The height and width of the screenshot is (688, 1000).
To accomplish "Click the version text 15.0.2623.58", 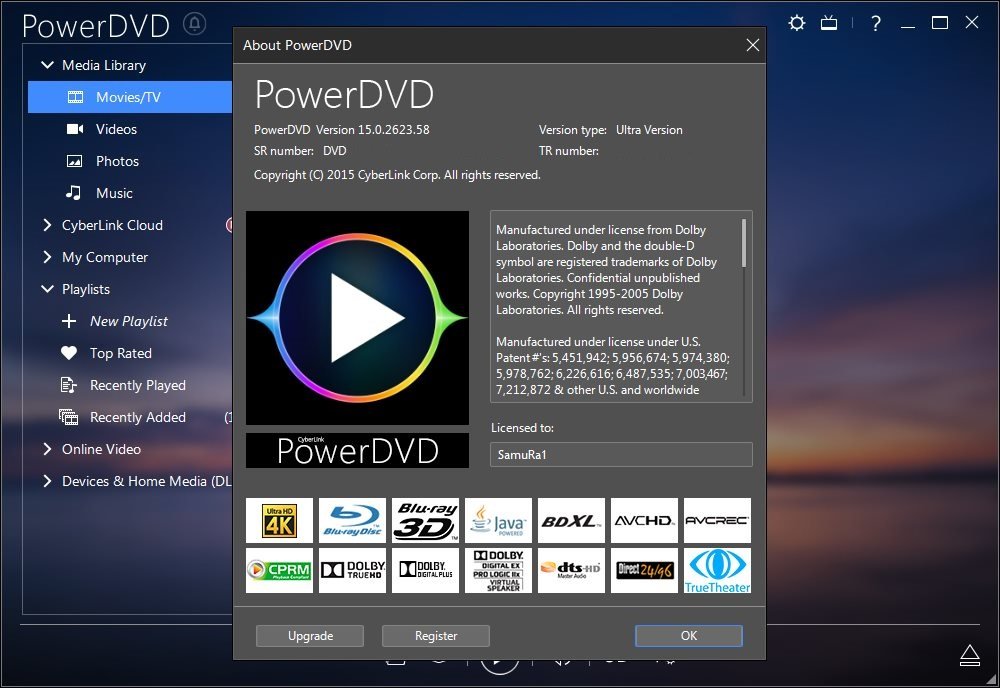I will point(393,130).
